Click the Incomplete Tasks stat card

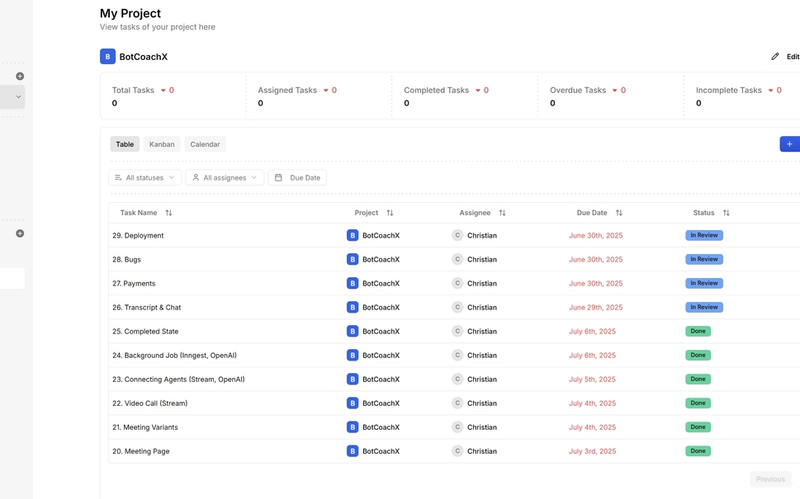pyautogui.click(x=742, y=96)
